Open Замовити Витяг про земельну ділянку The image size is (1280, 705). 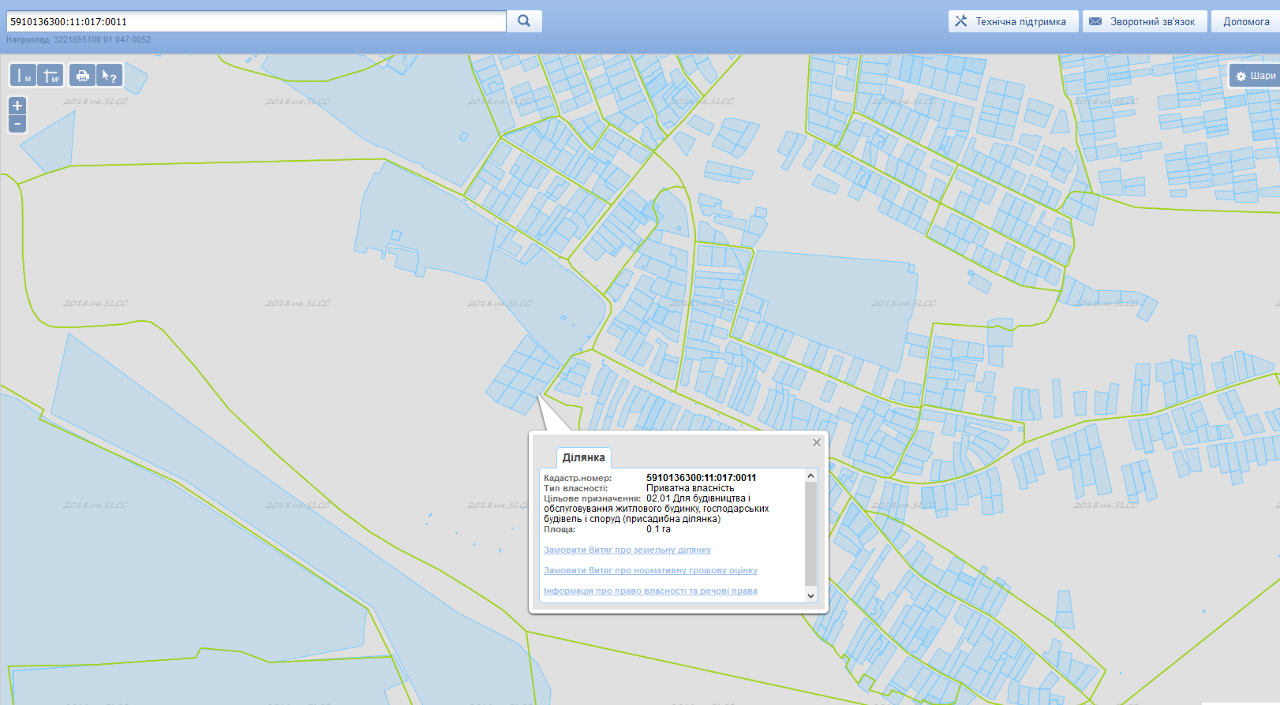click(627, 550)
